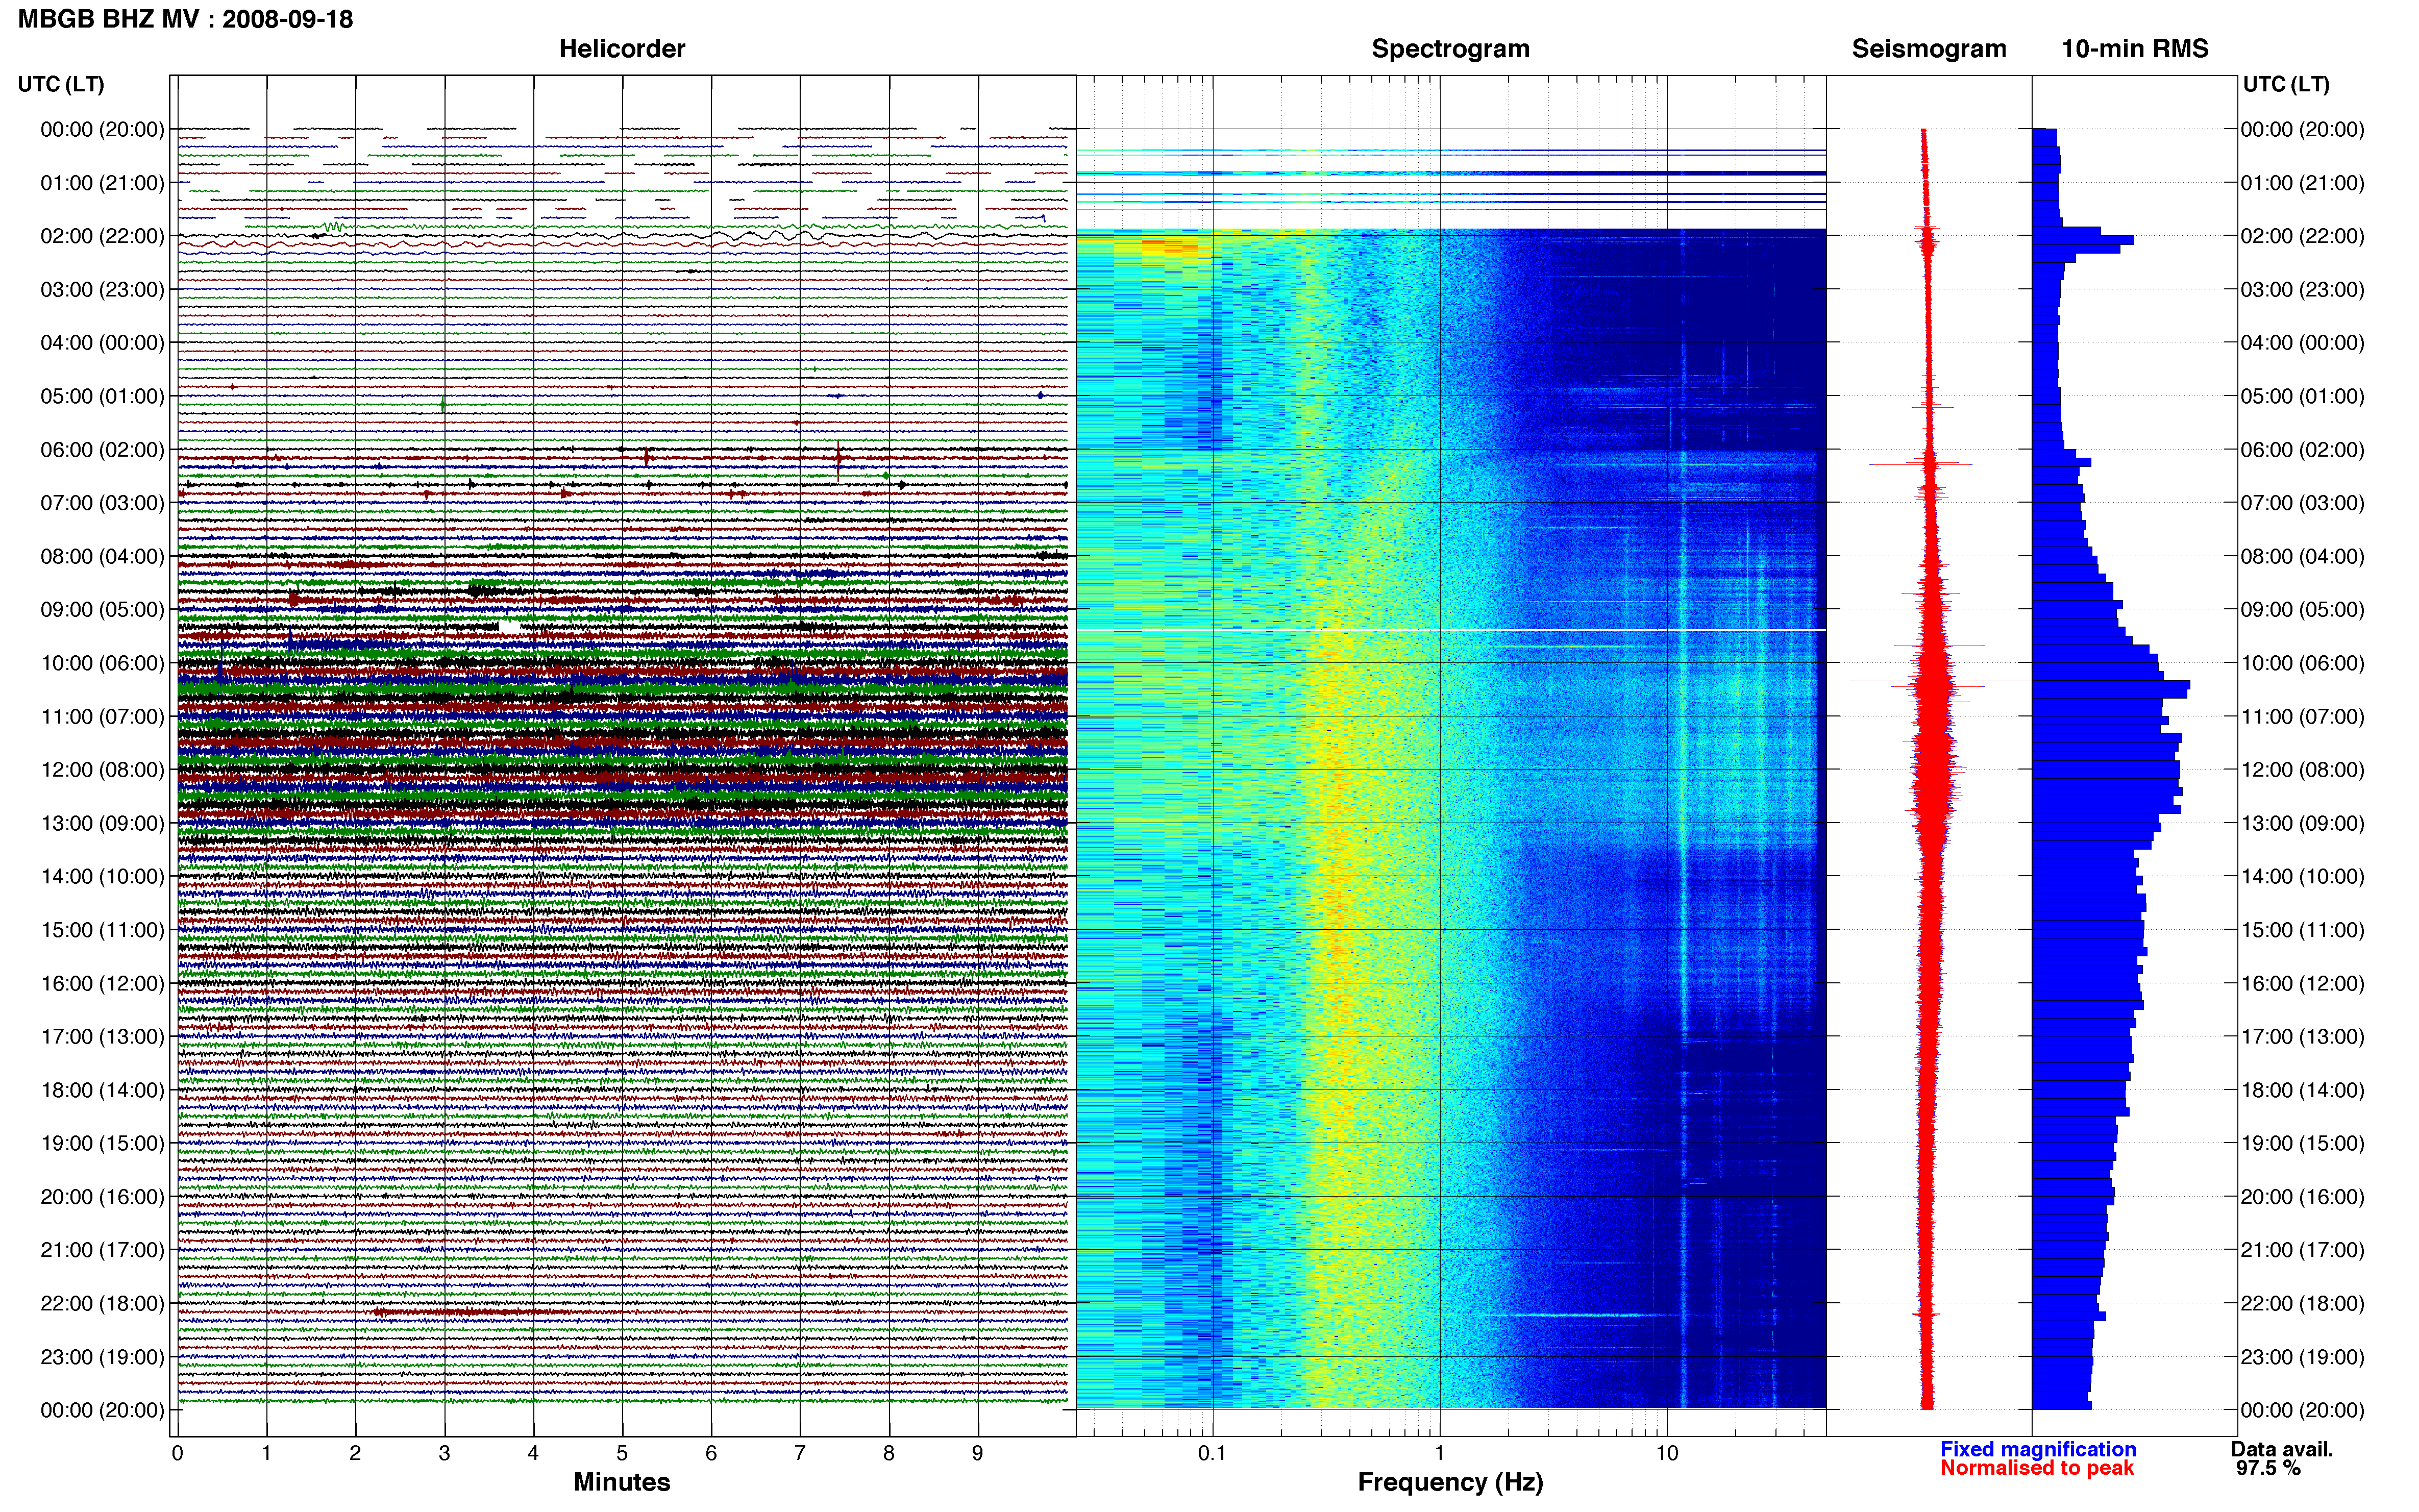Click Minutes axis tick label 0
2419x1512 pixels.
pos(177,1454)
